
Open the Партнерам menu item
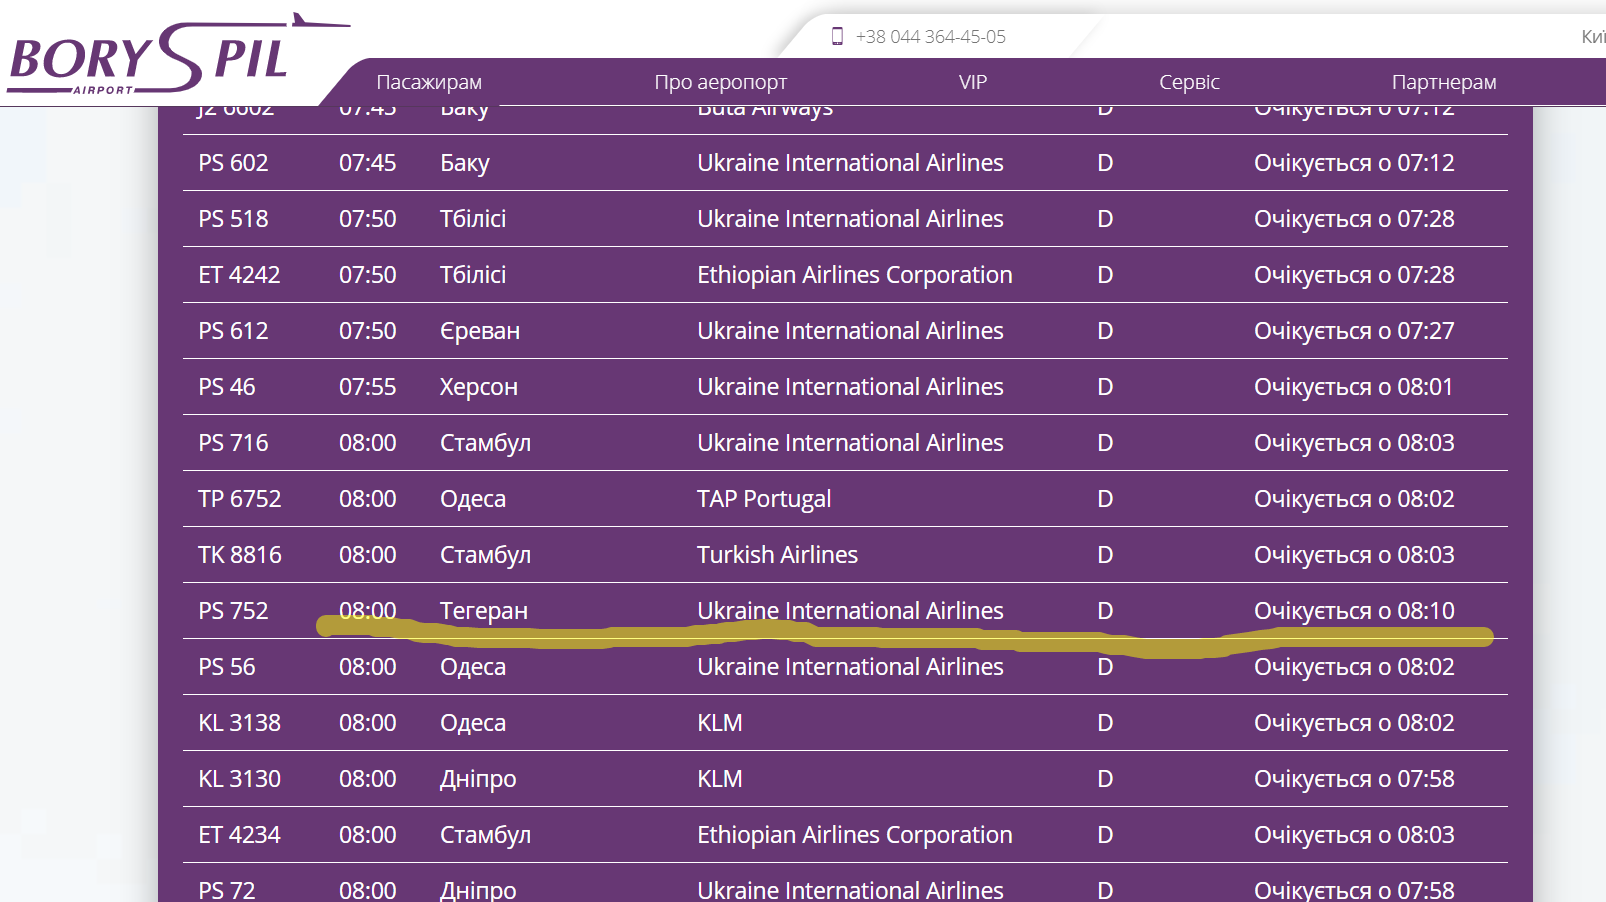[1443, 82]
